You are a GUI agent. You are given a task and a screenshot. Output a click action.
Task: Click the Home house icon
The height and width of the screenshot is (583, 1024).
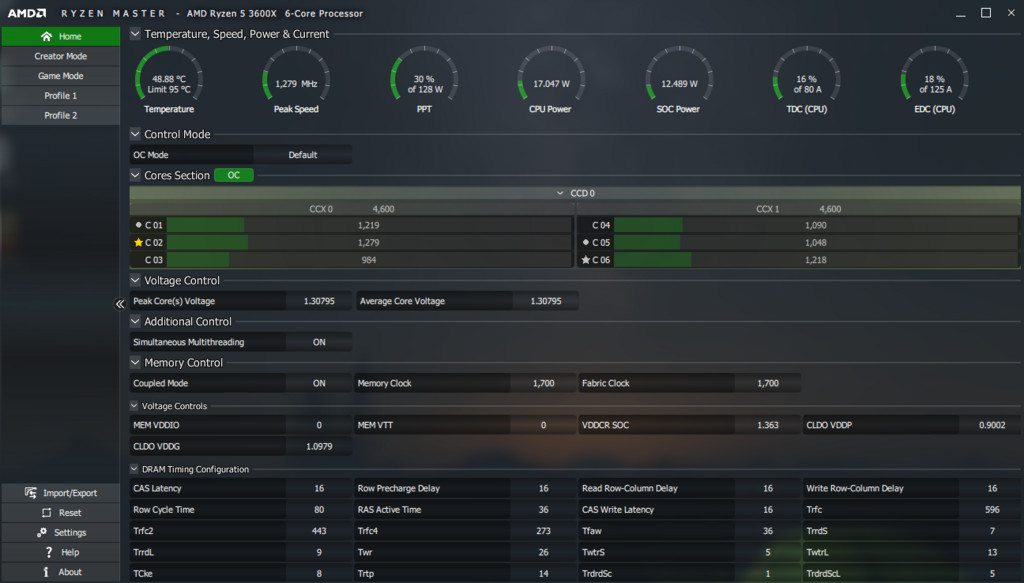pyautogui.click(x=46, y=37)
